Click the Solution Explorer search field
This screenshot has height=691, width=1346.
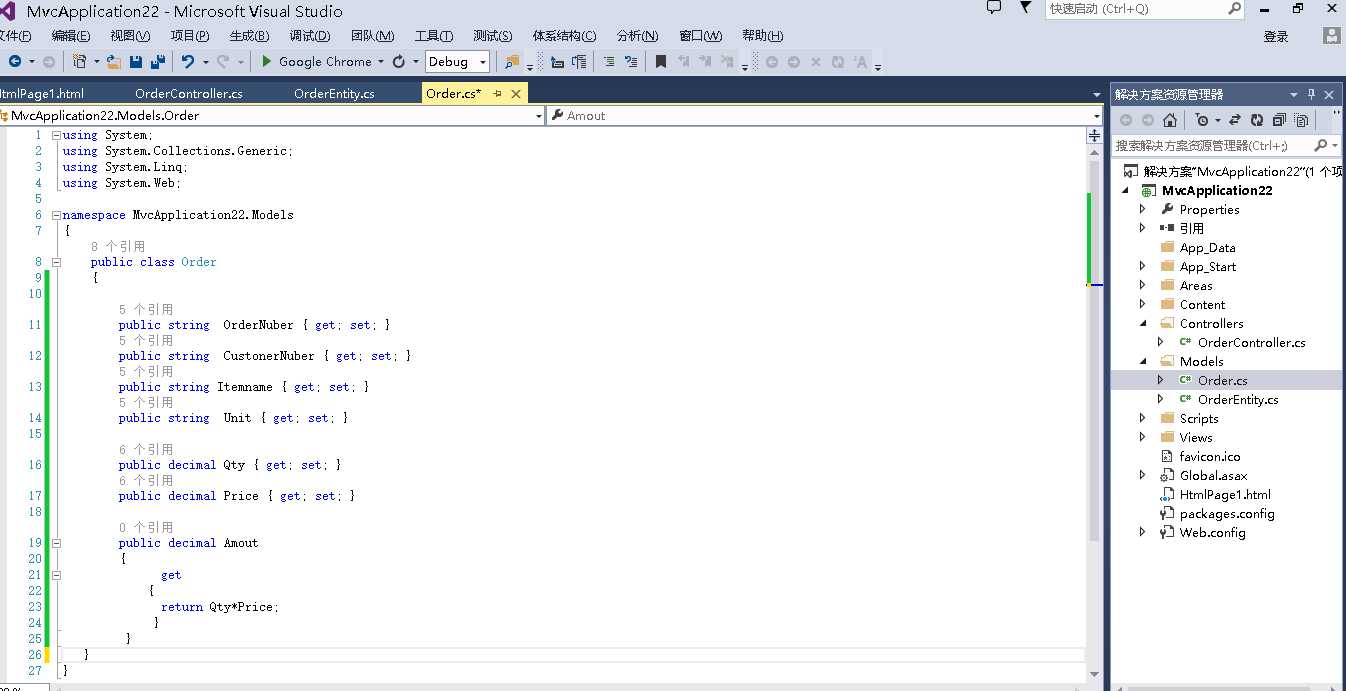(x=1226, y=146)
